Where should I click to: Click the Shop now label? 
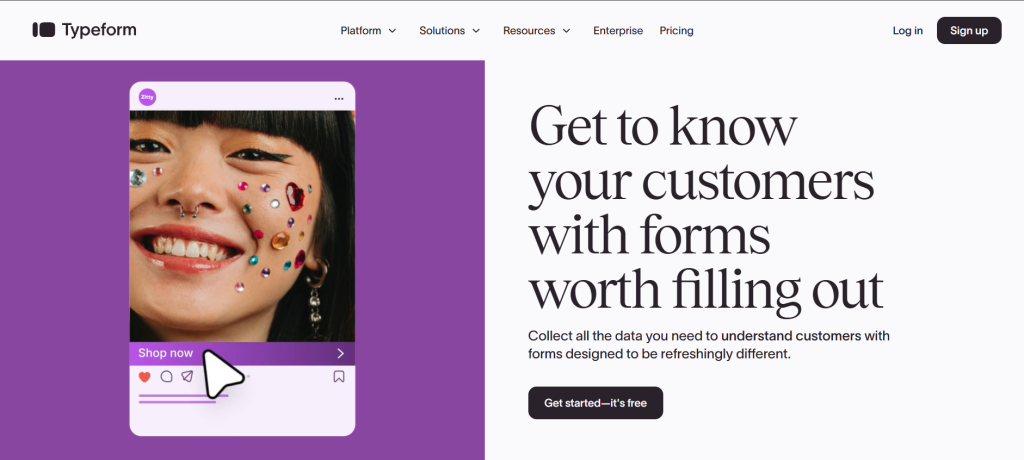click(x=166, y=353)
